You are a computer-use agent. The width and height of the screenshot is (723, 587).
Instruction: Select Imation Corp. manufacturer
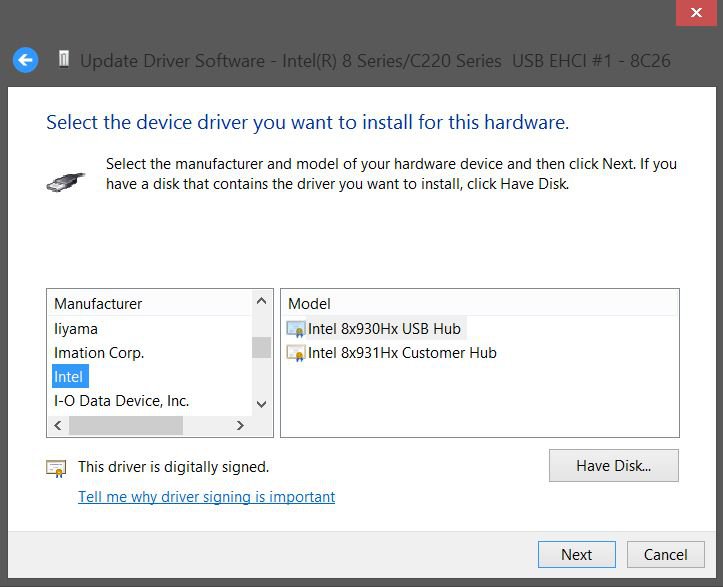pyautogui.click(x=99, y=353)
